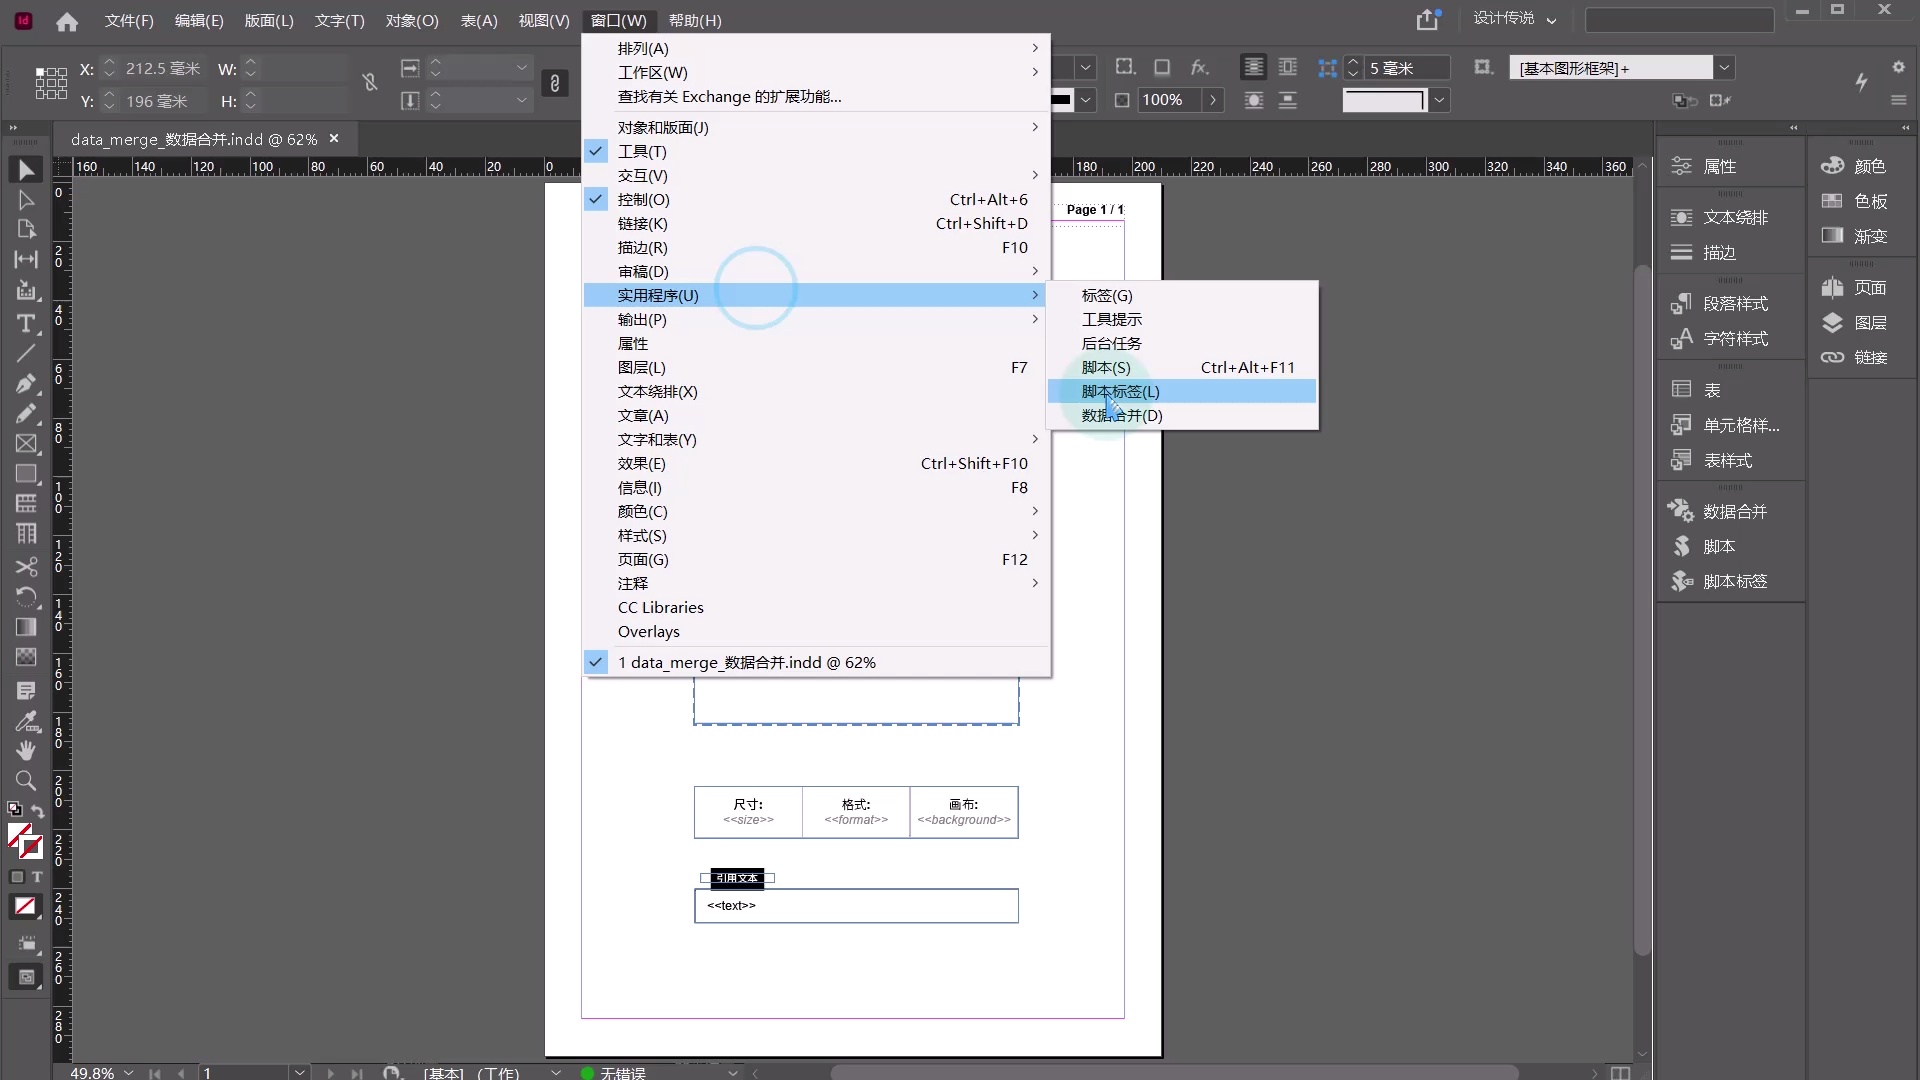Toggle the 工具(T) checked menu item
The height and width of the screenshot is (1080, 1920).
tap(816, 151)
